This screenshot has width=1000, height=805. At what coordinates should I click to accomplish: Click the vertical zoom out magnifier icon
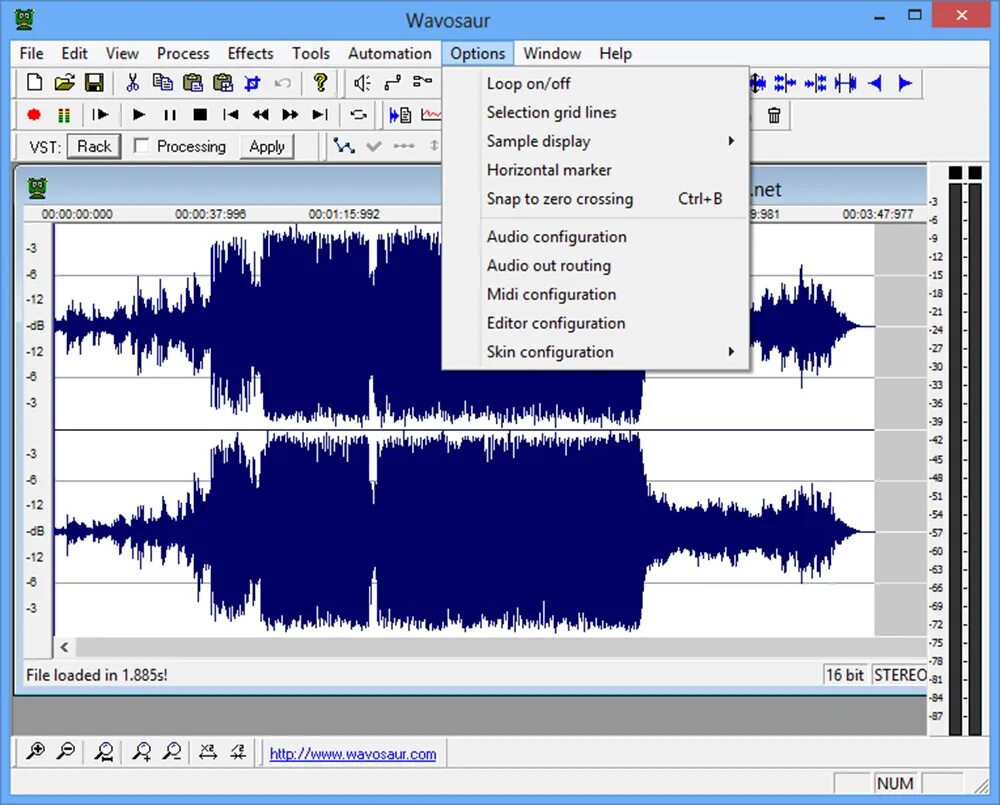click(x=172, y=752)
